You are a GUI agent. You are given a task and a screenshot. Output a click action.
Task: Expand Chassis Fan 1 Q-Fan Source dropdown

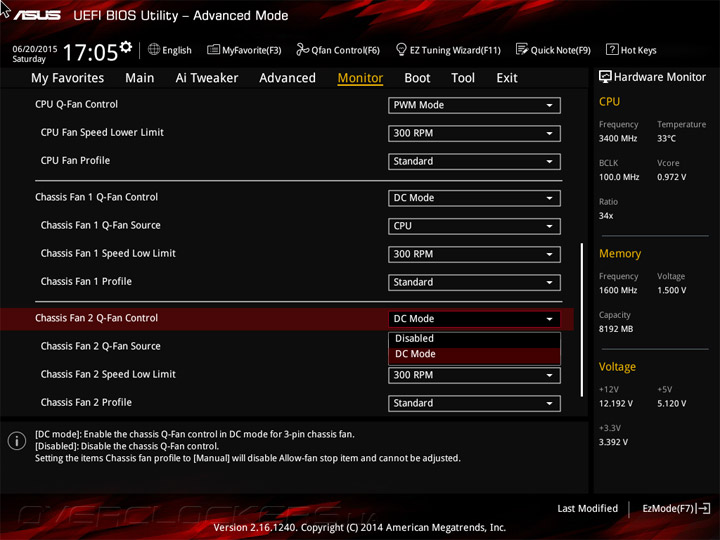click(x=474, y=226)
